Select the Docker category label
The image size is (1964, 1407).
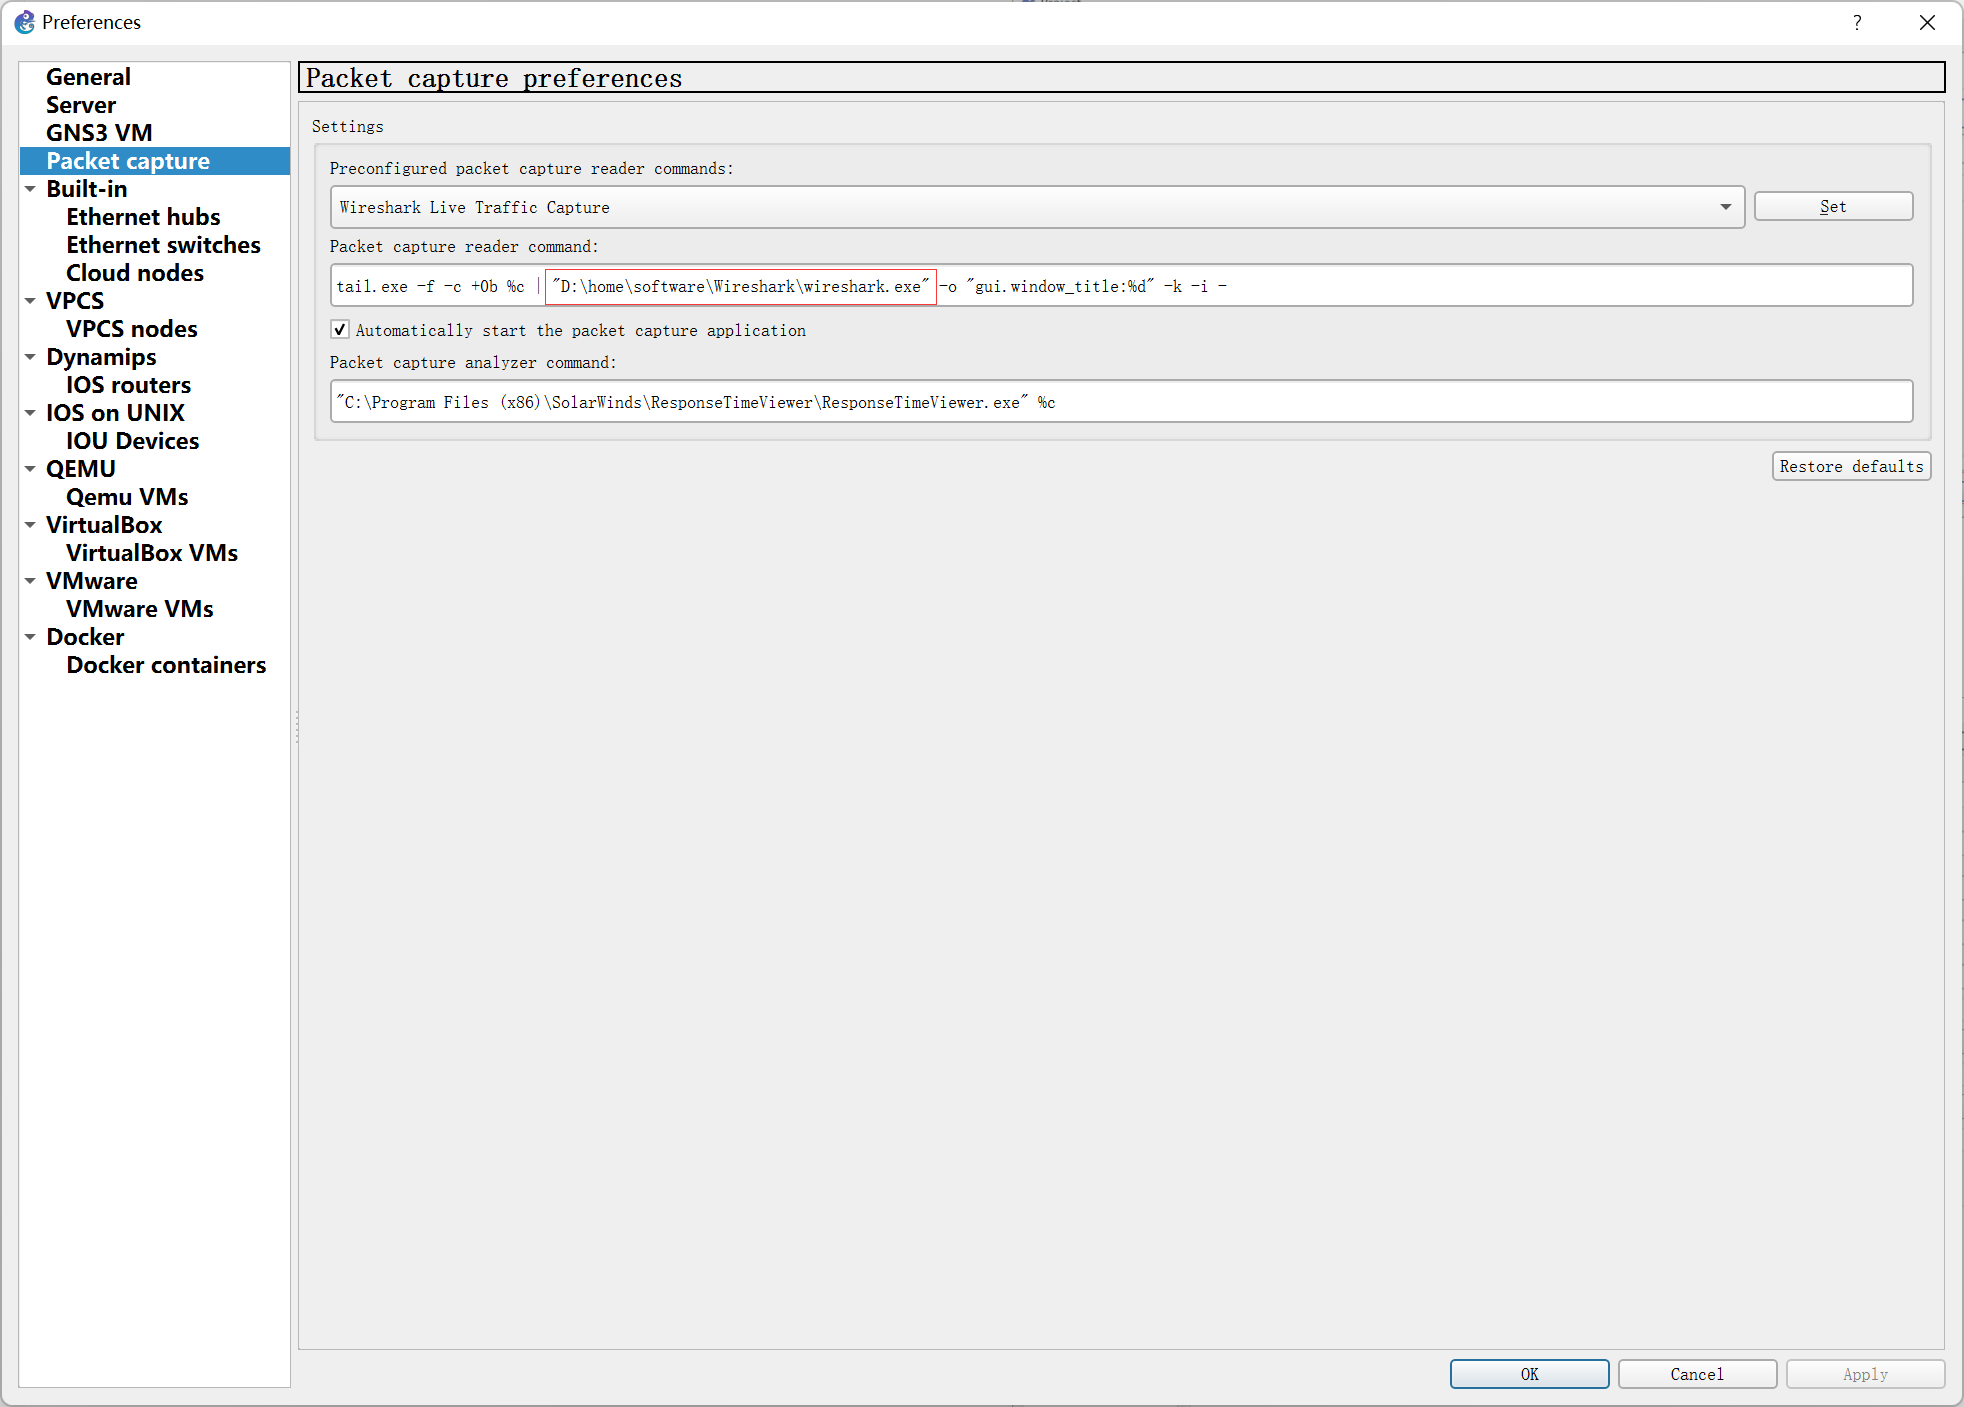click(85, 637)
